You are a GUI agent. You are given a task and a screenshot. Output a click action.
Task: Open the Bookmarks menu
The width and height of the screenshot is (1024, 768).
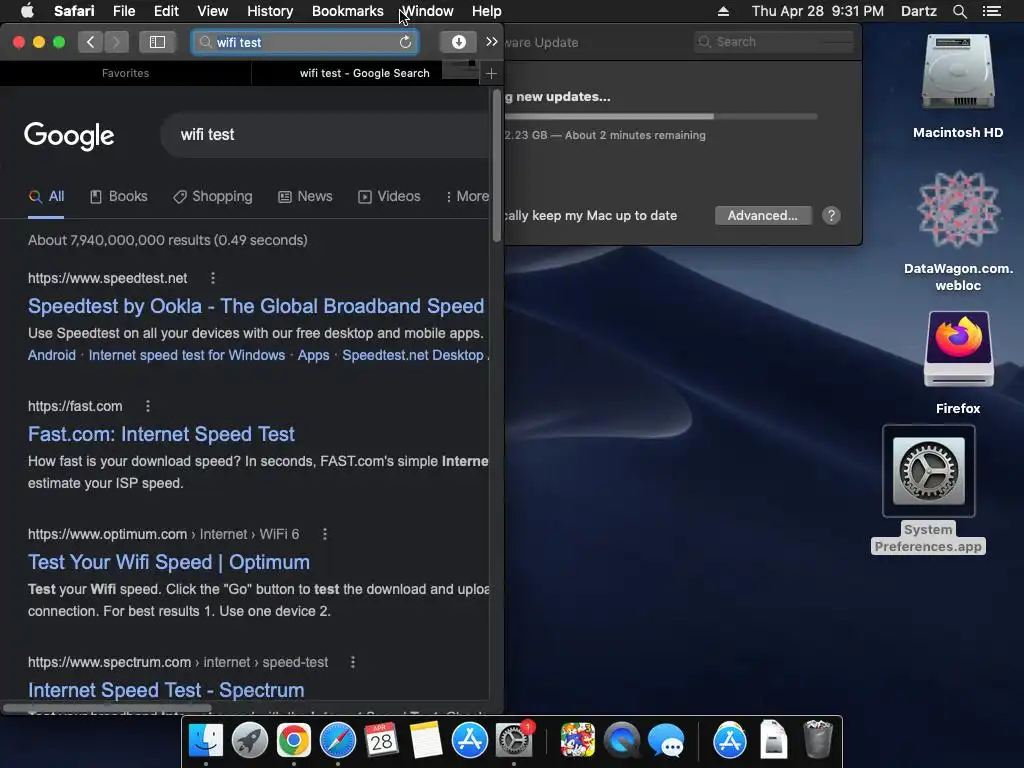pos(347,11)
